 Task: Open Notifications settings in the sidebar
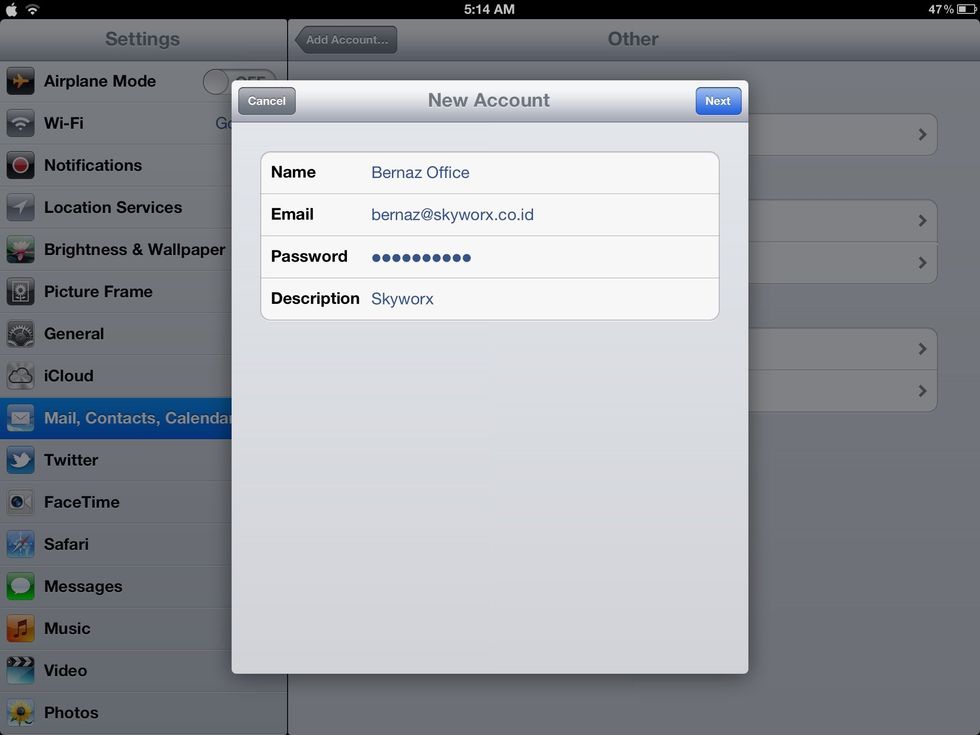coord(20,165)
